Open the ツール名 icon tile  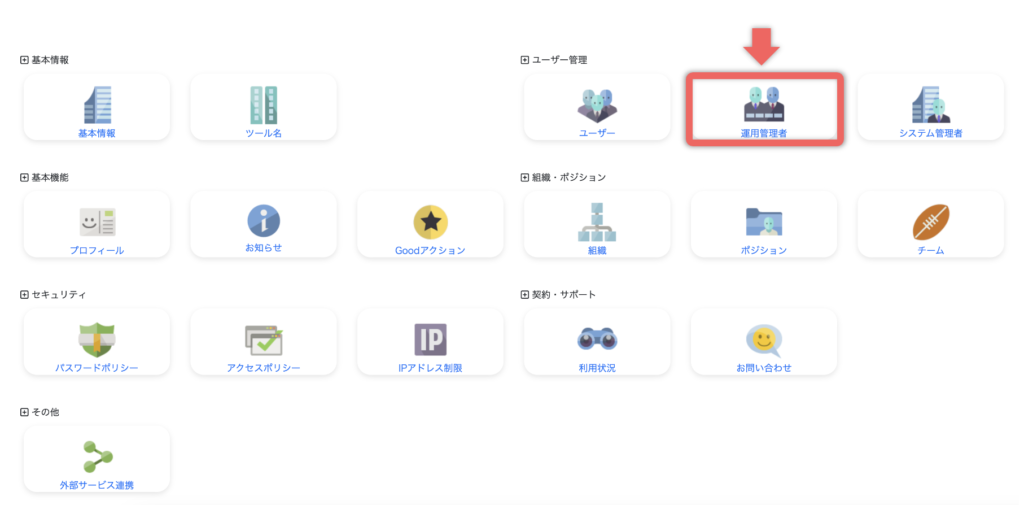[x=264, y=105]
